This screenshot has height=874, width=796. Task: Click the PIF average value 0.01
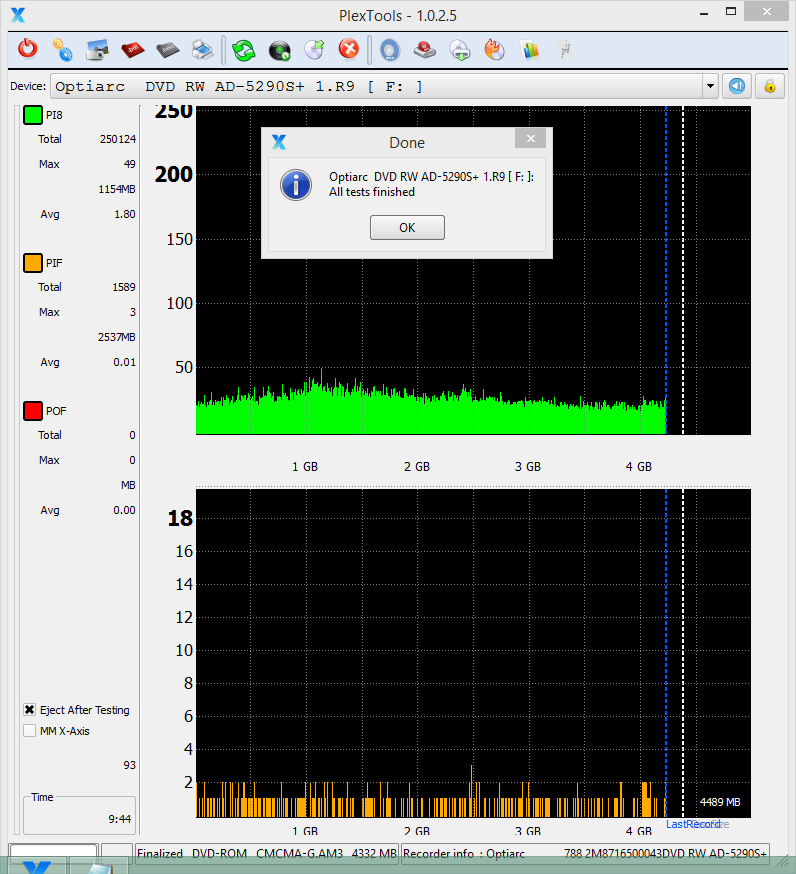(124, 362)
